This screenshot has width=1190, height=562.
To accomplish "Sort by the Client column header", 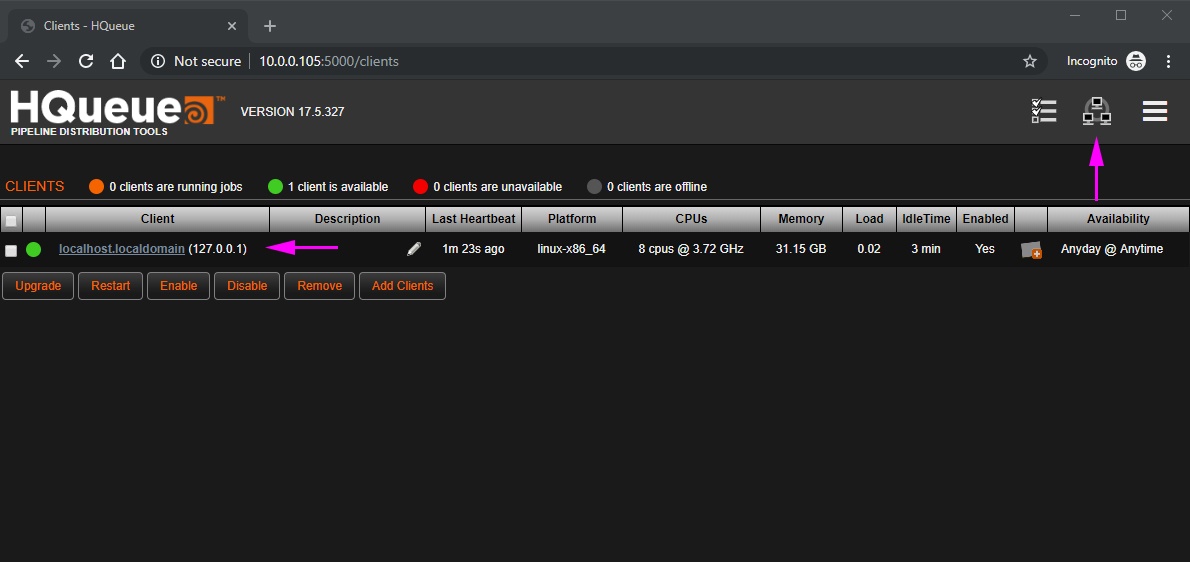I will click(158, 219).
